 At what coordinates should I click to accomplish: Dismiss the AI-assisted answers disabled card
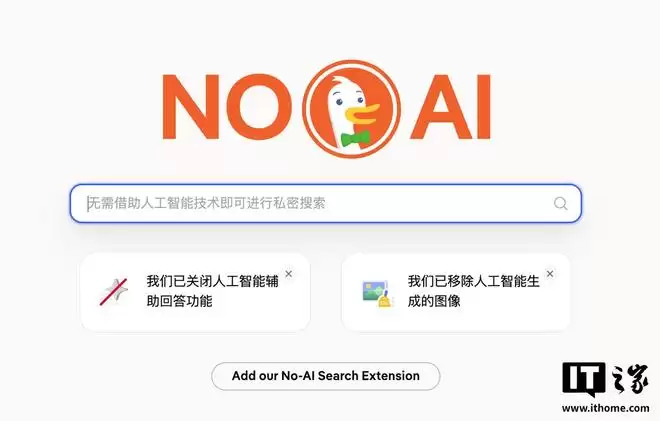288,274
